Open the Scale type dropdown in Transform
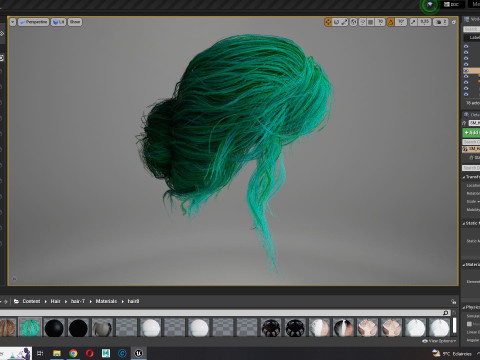 pos(473,201)
